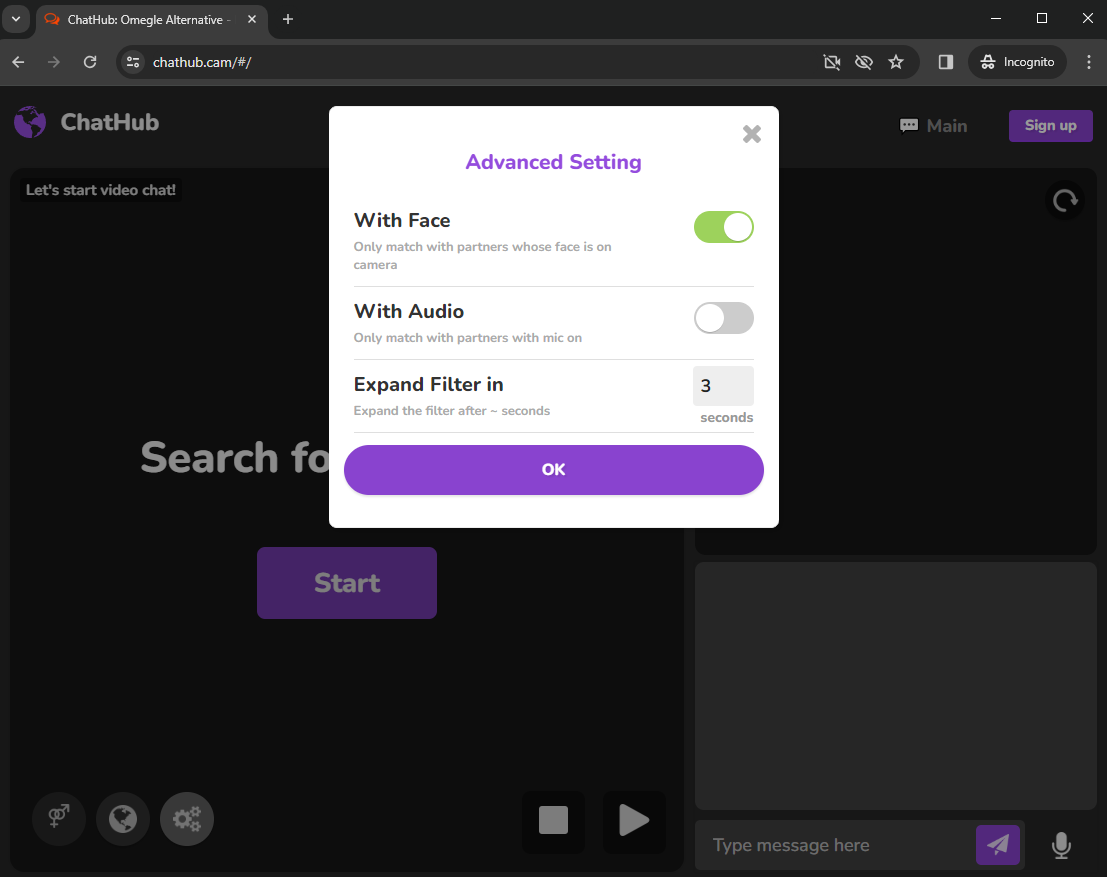Viewport: 1107px width, 877px height.
Task: Open the advanced settings gears icon
Action: click(x=187, y=819)
